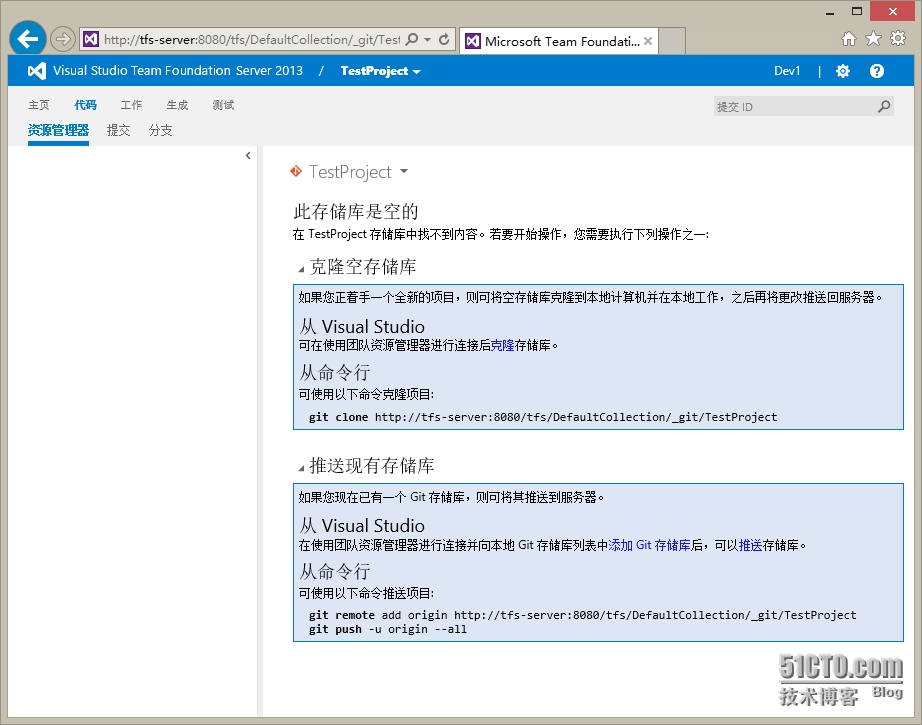Click the 此存储库是空的 heading

pyautogui.click(x=356, y=211)
